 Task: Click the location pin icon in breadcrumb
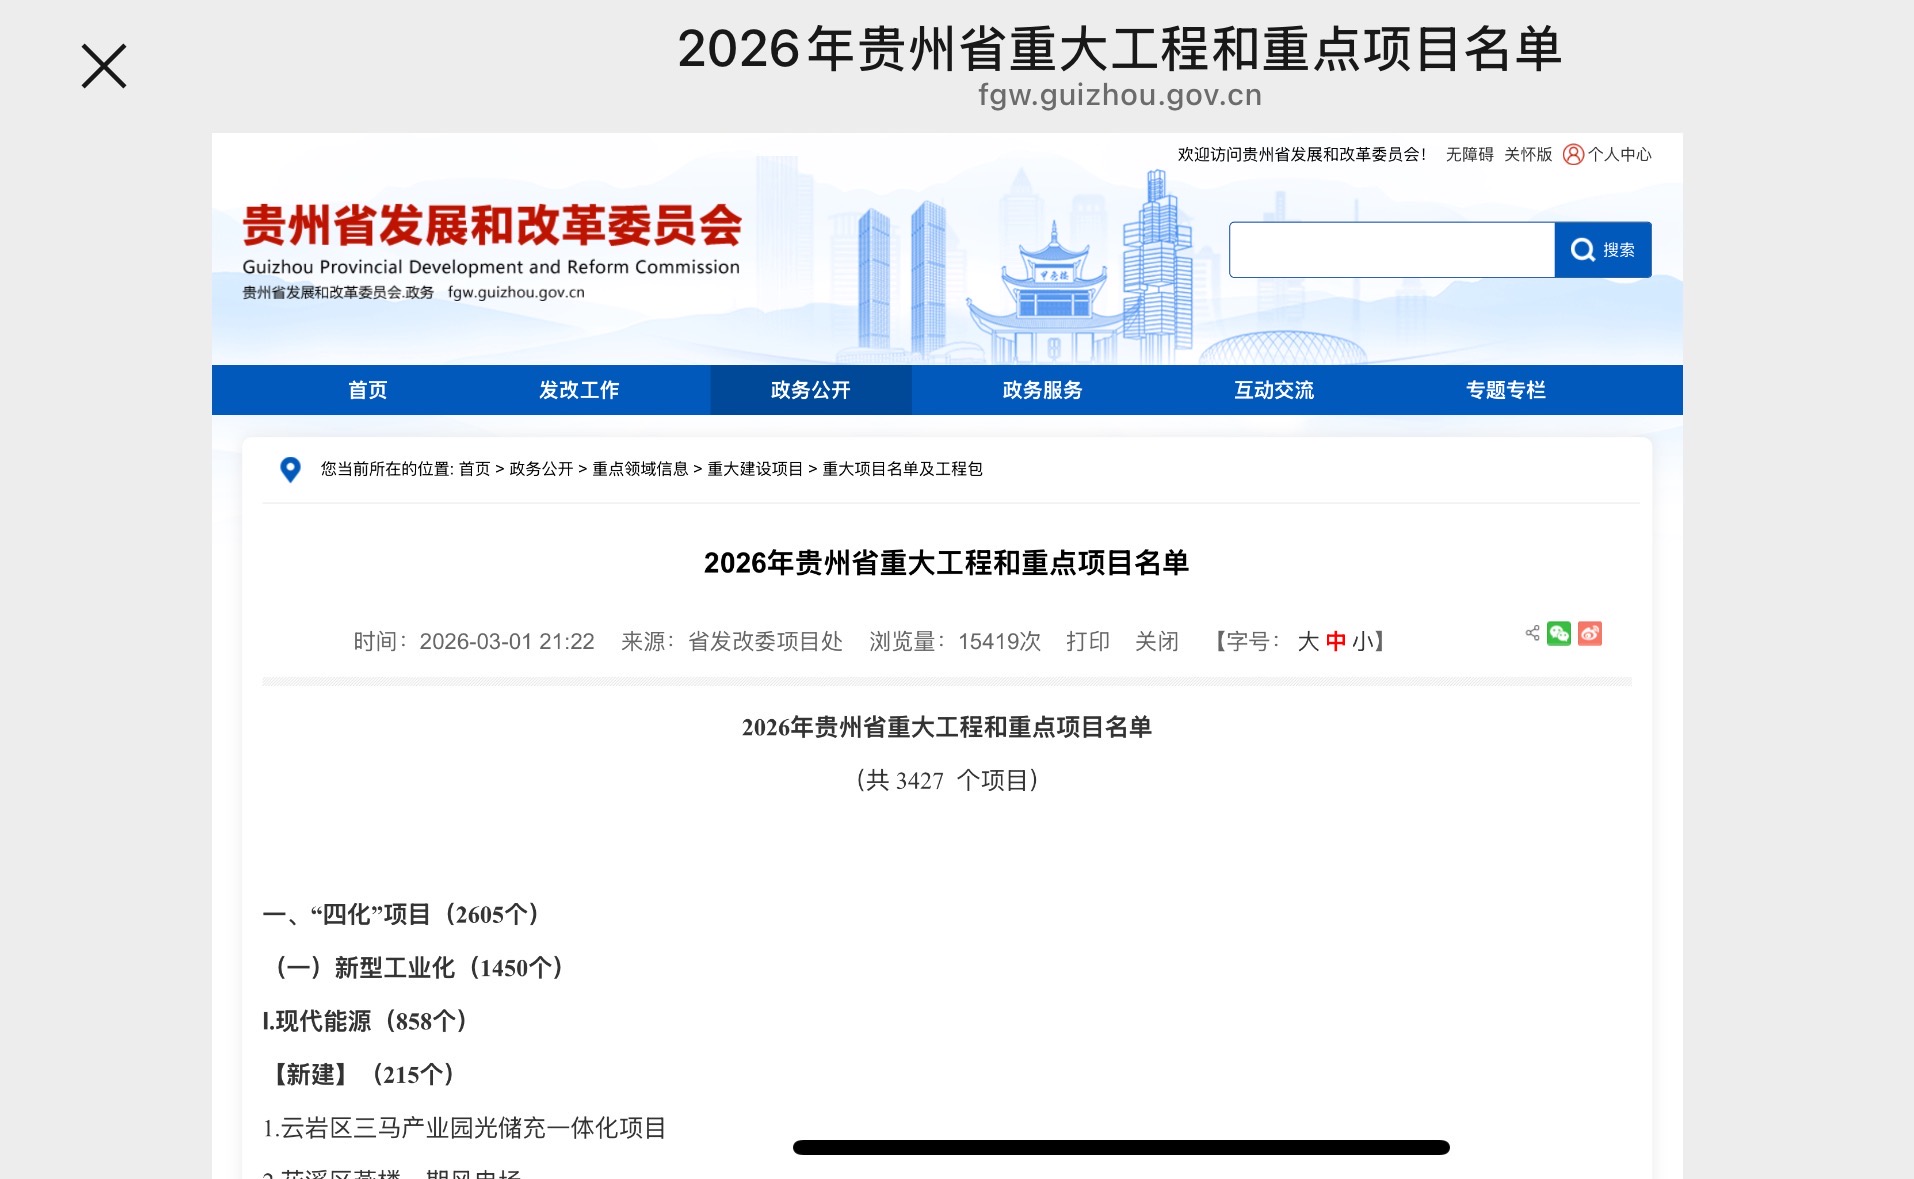tap(290, 469)
